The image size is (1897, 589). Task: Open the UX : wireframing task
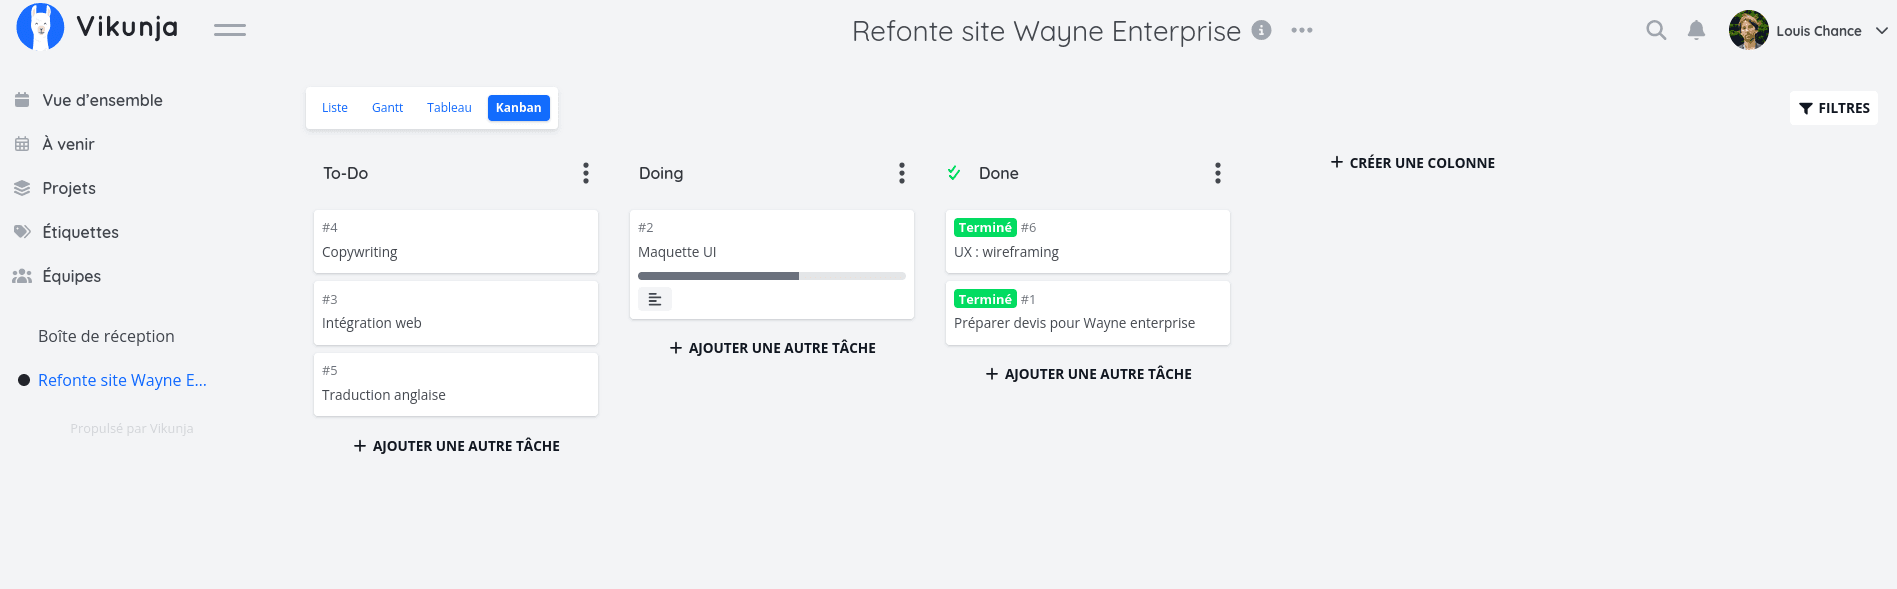[x=1088, y=241]
